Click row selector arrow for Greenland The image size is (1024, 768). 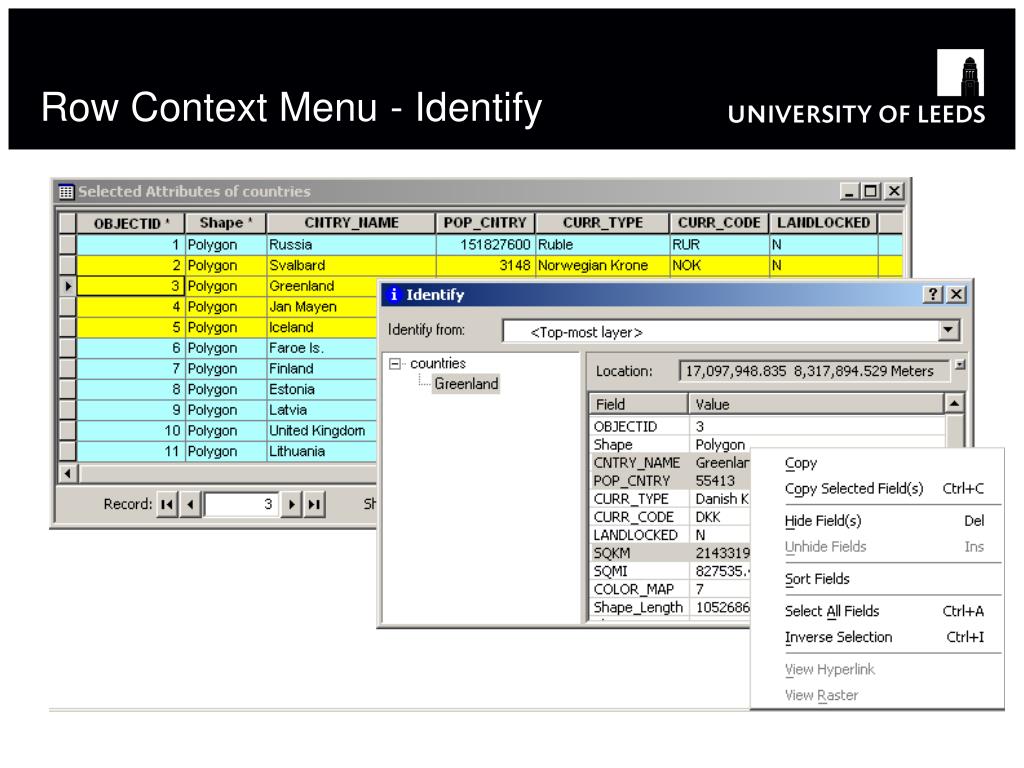(67, 286)
